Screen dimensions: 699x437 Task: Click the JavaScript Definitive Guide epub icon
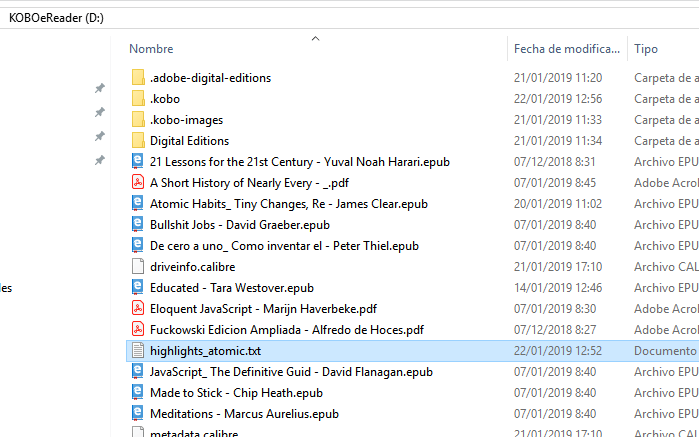point(138,371)
